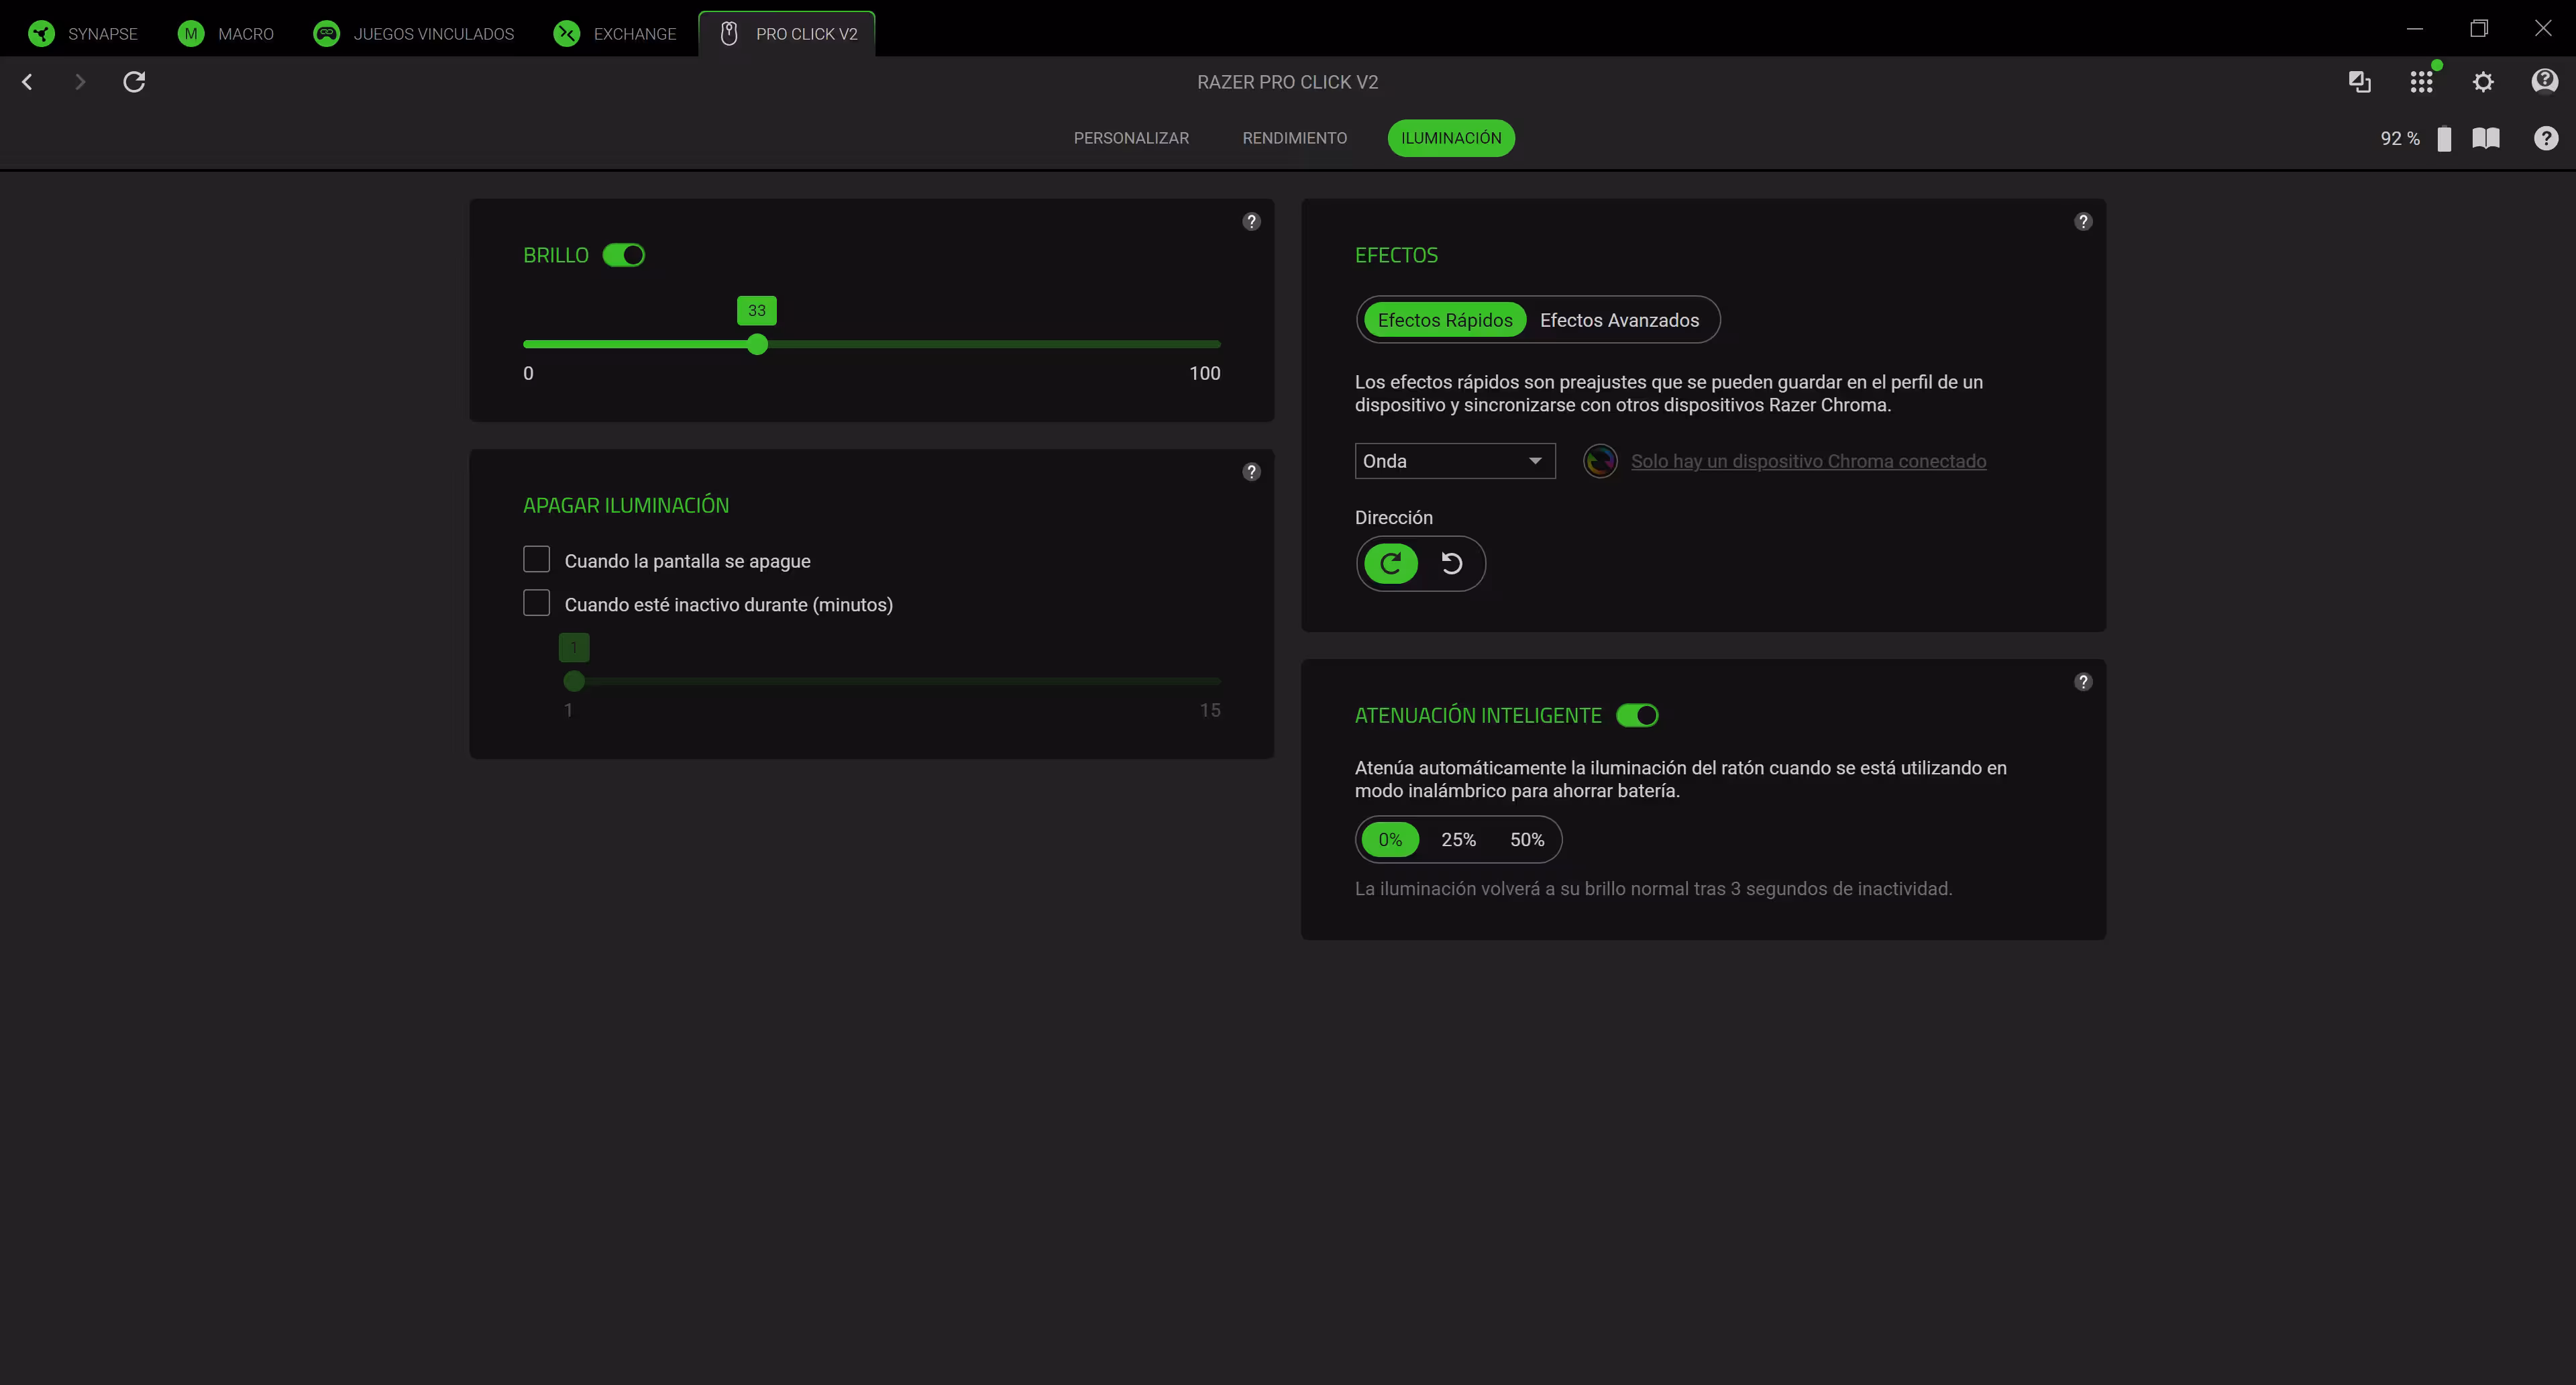Toggle Atenuación Inteligente switch
Image resolution: width=2576 pixels, height=1385 pixels.
point(1637,716)
